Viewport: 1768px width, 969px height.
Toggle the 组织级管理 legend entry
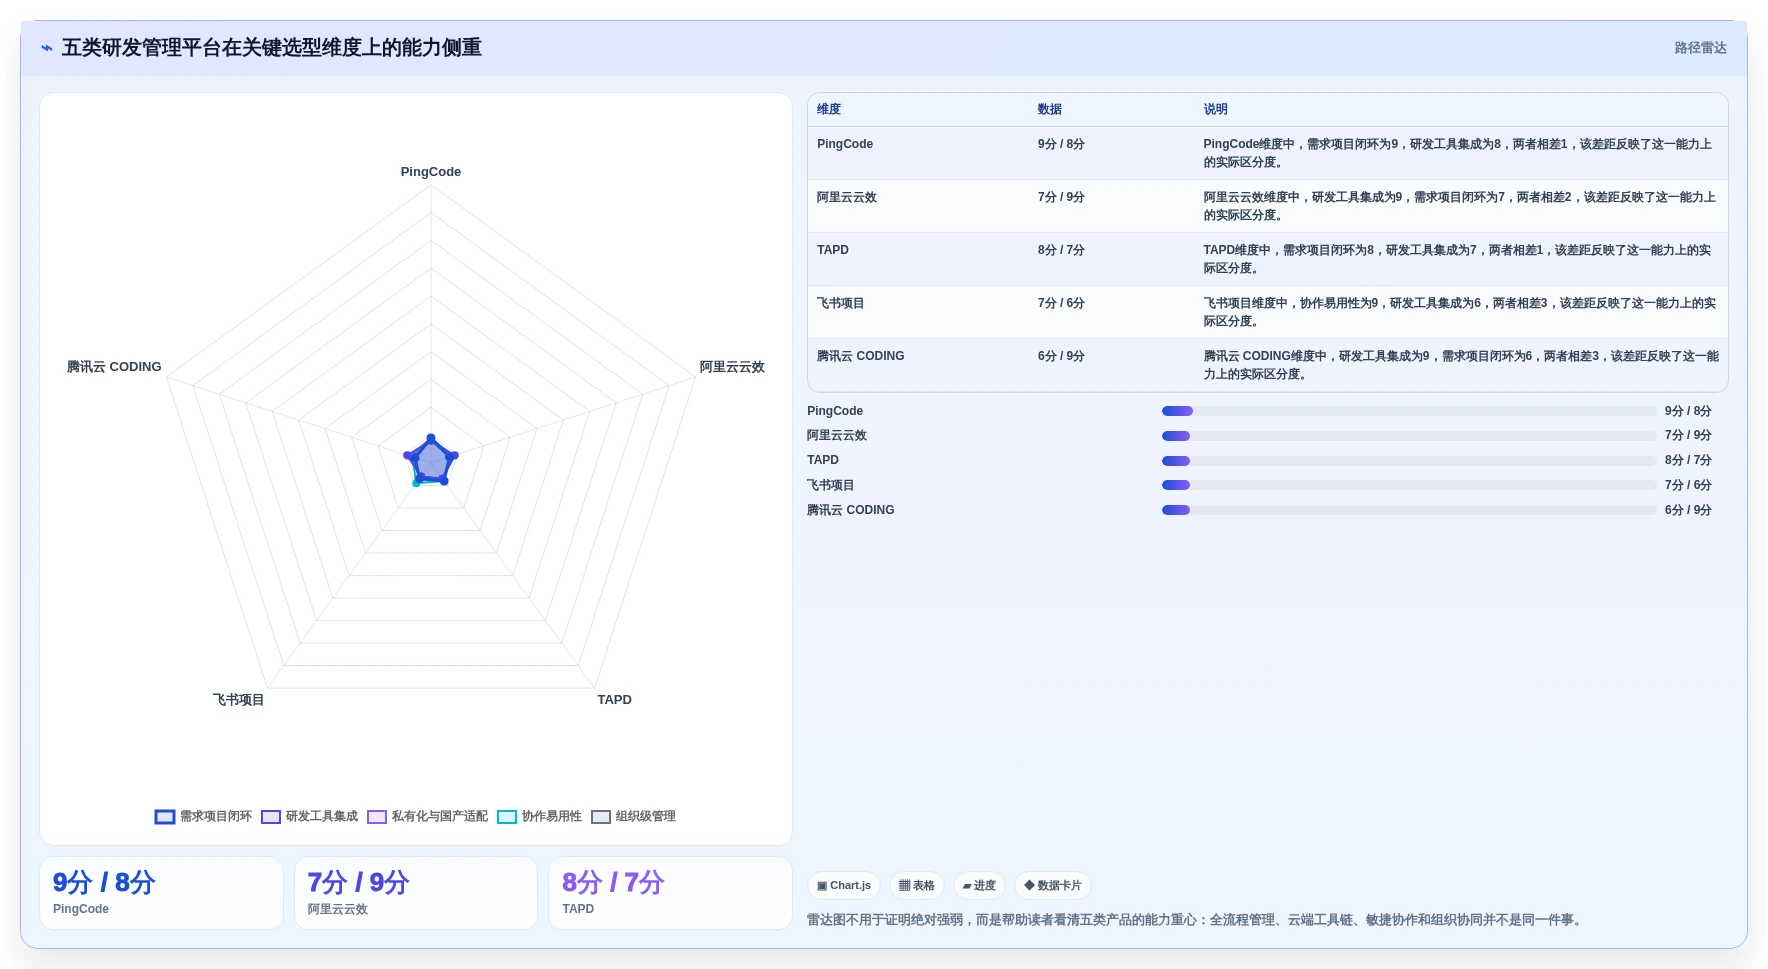coord(633,816)
